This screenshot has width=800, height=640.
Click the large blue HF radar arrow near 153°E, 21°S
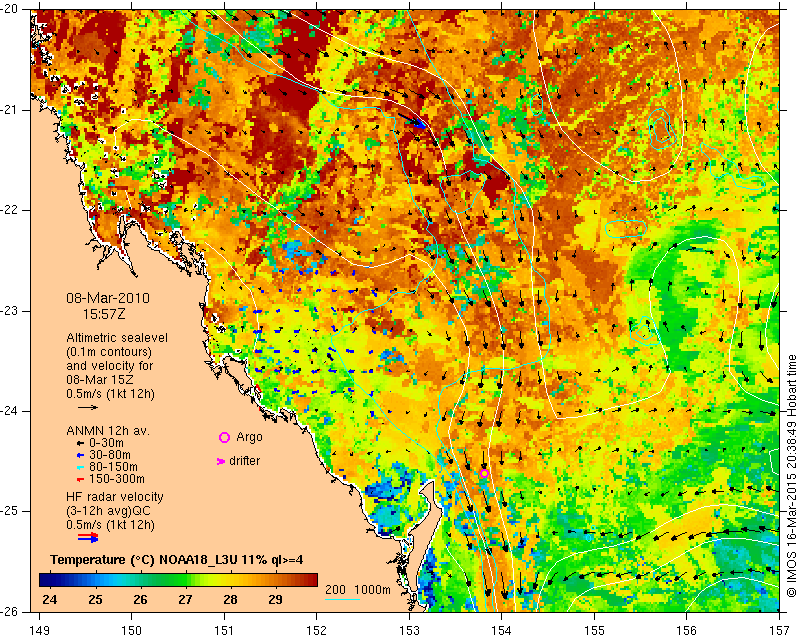point(412,121)
